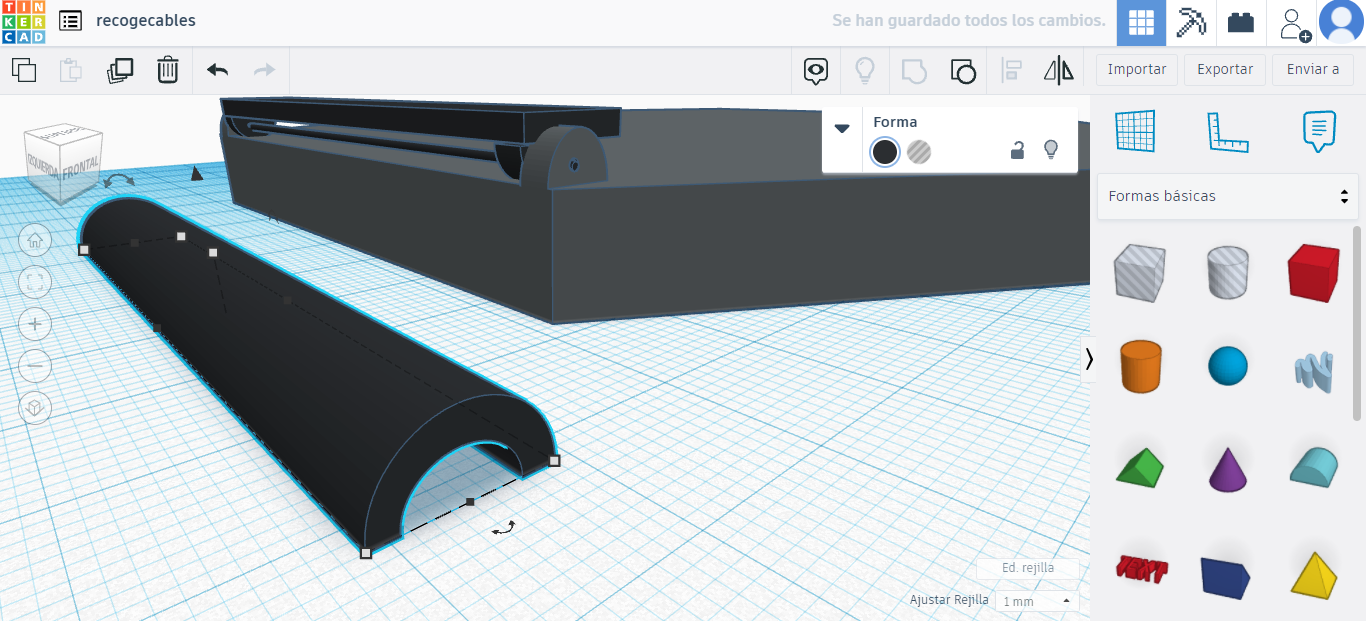1366x621 pixels.
Task: Pick the striped hole box shape
Action: click(x=1139, y=272)
